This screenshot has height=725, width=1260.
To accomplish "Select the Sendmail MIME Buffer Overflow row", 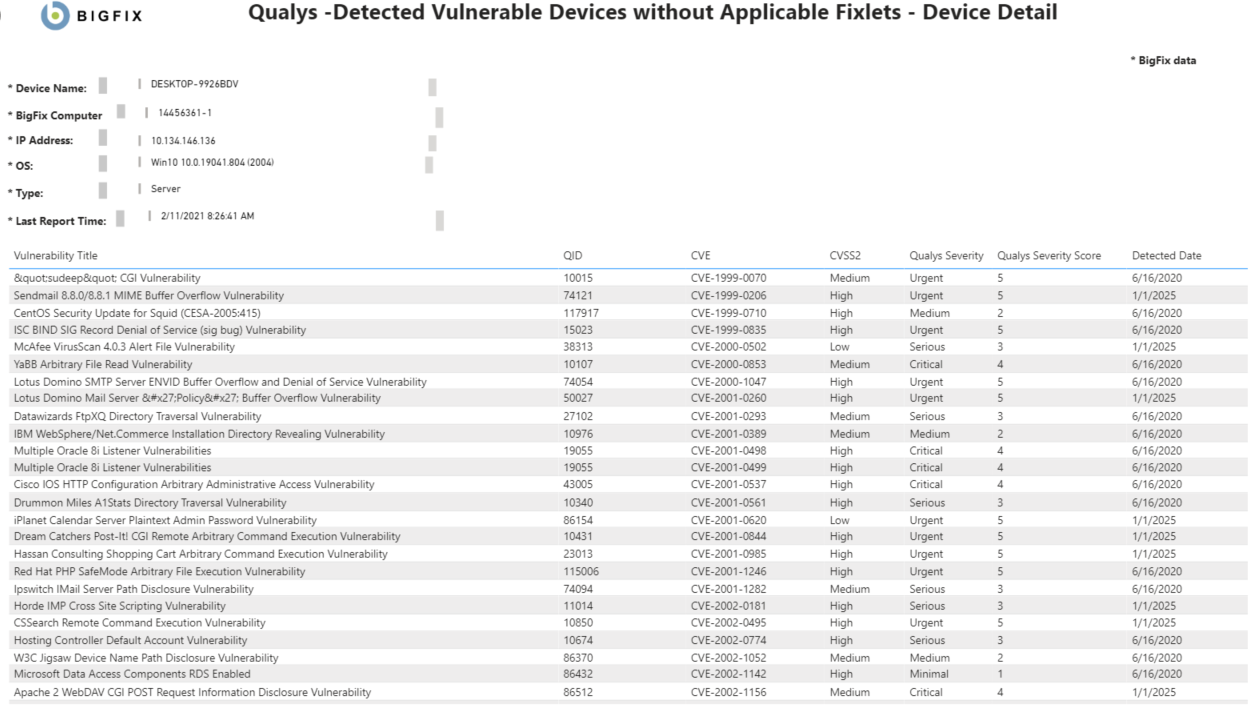I will coord(149,296).
